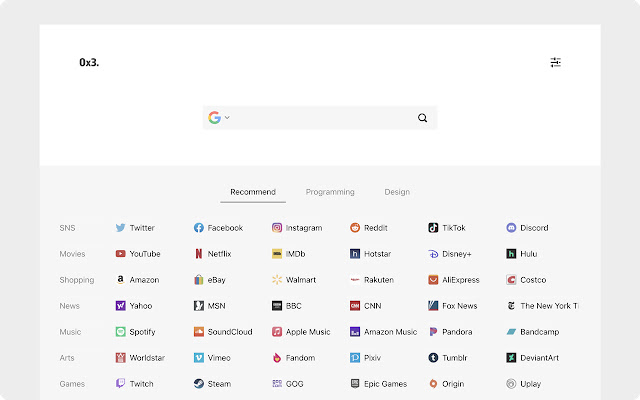Open the Bandcamp link
Image resolution: width=640 pixels, height=400 pixels.
pyautogui.click(x=533, y=332)
